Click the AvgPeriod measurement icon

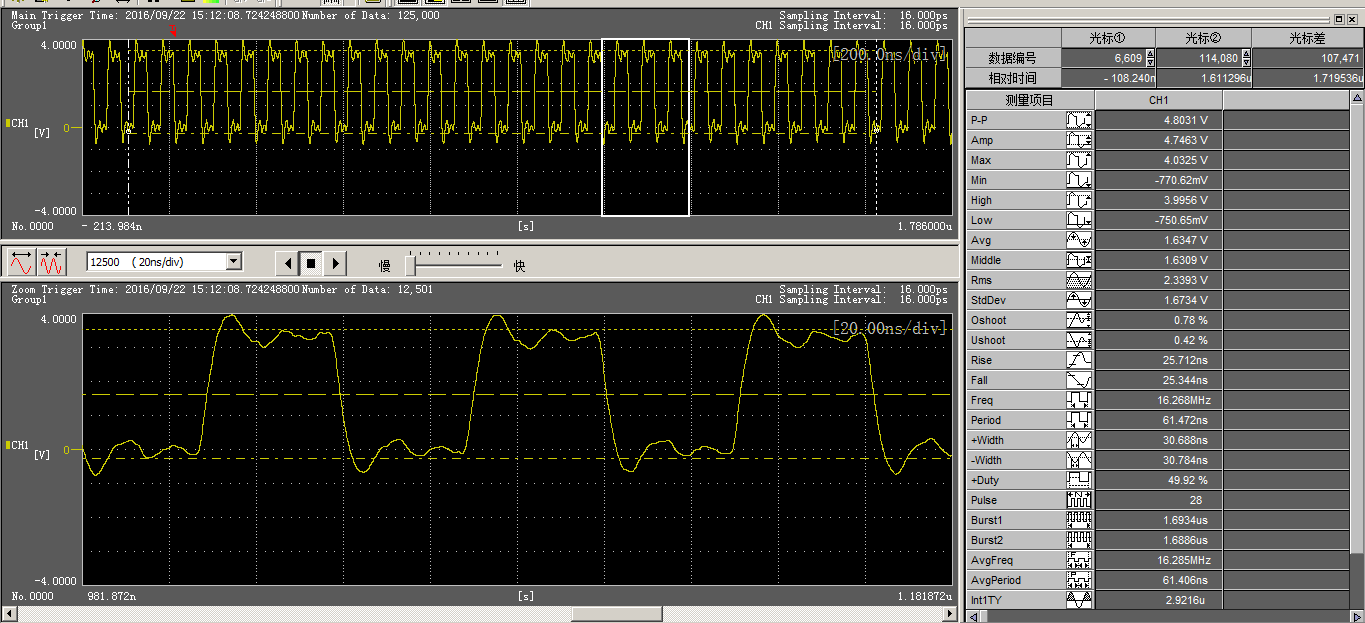click(x=1079, y=580)
